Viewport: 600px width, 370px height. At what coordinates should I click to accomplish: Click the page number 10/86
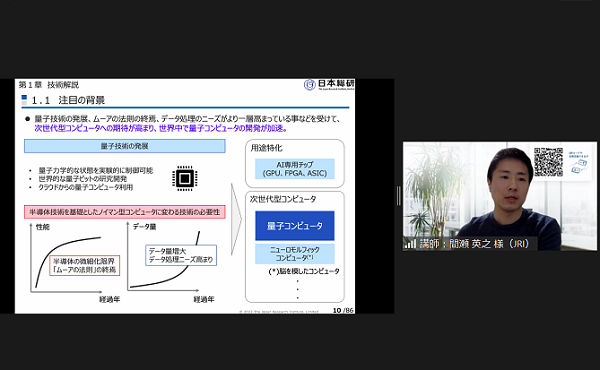343,310
